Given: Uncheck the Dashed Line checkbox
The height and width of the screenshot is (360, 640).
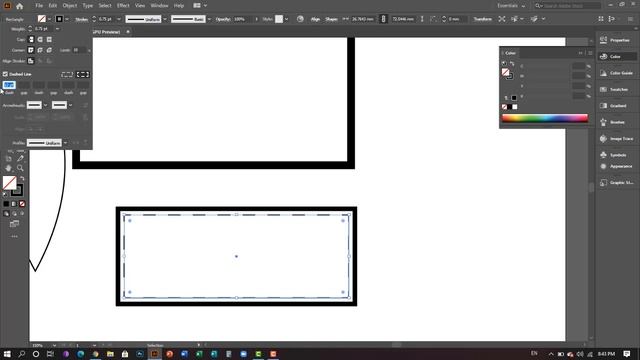Looking at the screenshot, I should click(5, 74).
